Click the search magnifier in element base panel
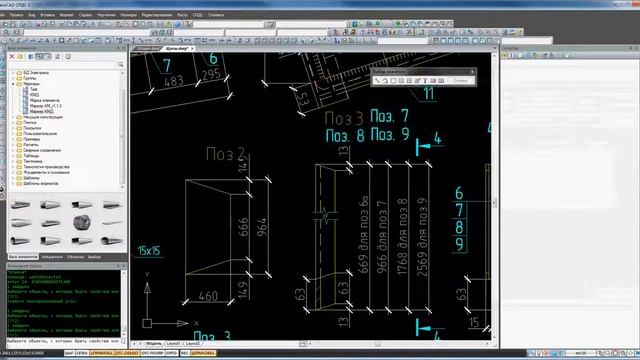 120,64
